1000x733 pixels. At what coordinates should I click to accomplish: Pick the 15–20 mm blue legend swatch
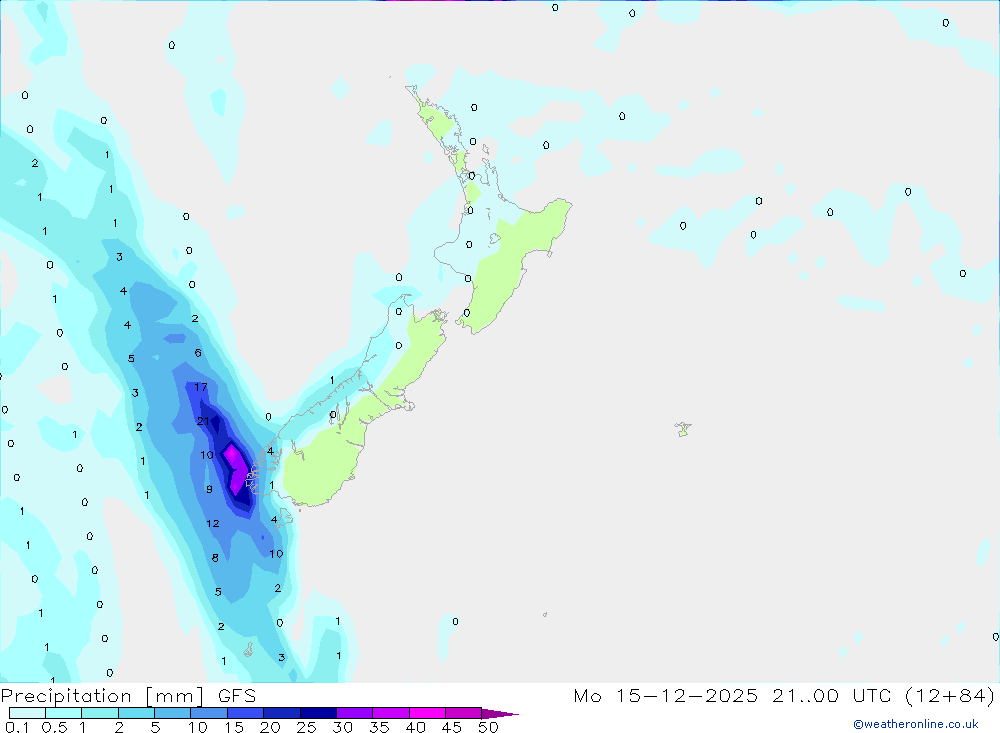pos(246,713)
